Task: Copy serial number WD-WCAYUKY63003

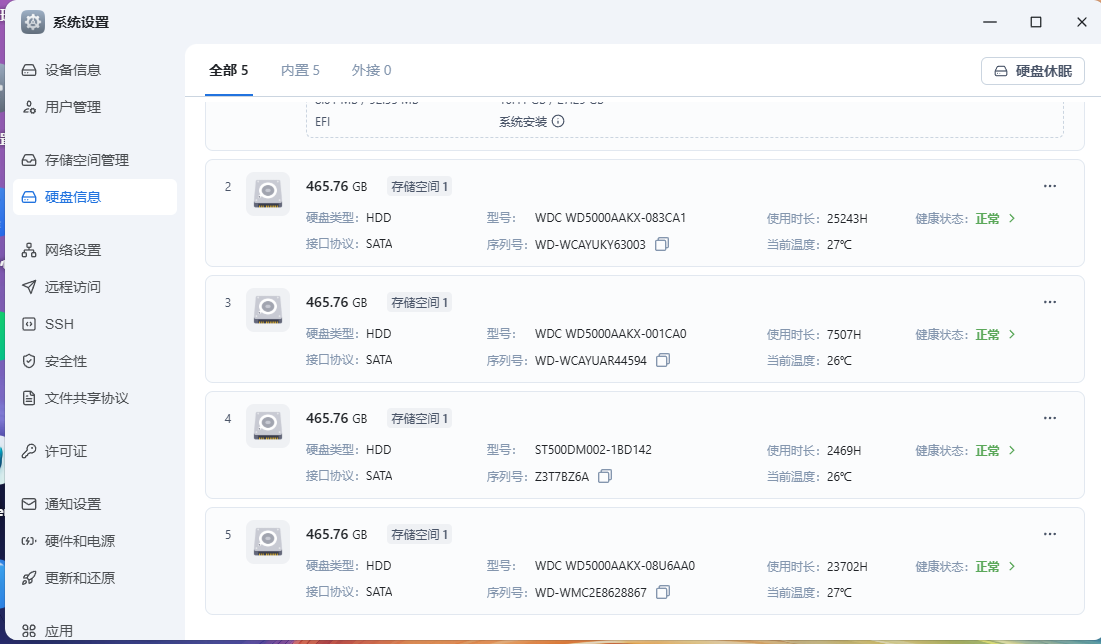Action: [662, 243]
